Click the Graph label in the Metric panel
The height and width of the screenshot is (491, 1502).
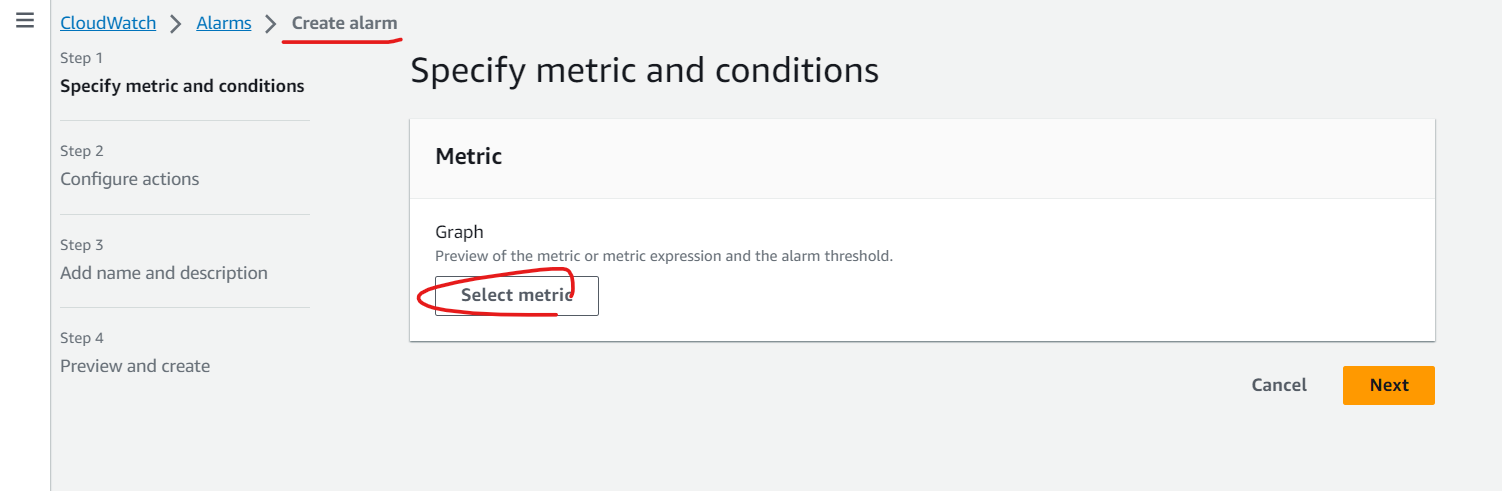(x=460, y=232)
